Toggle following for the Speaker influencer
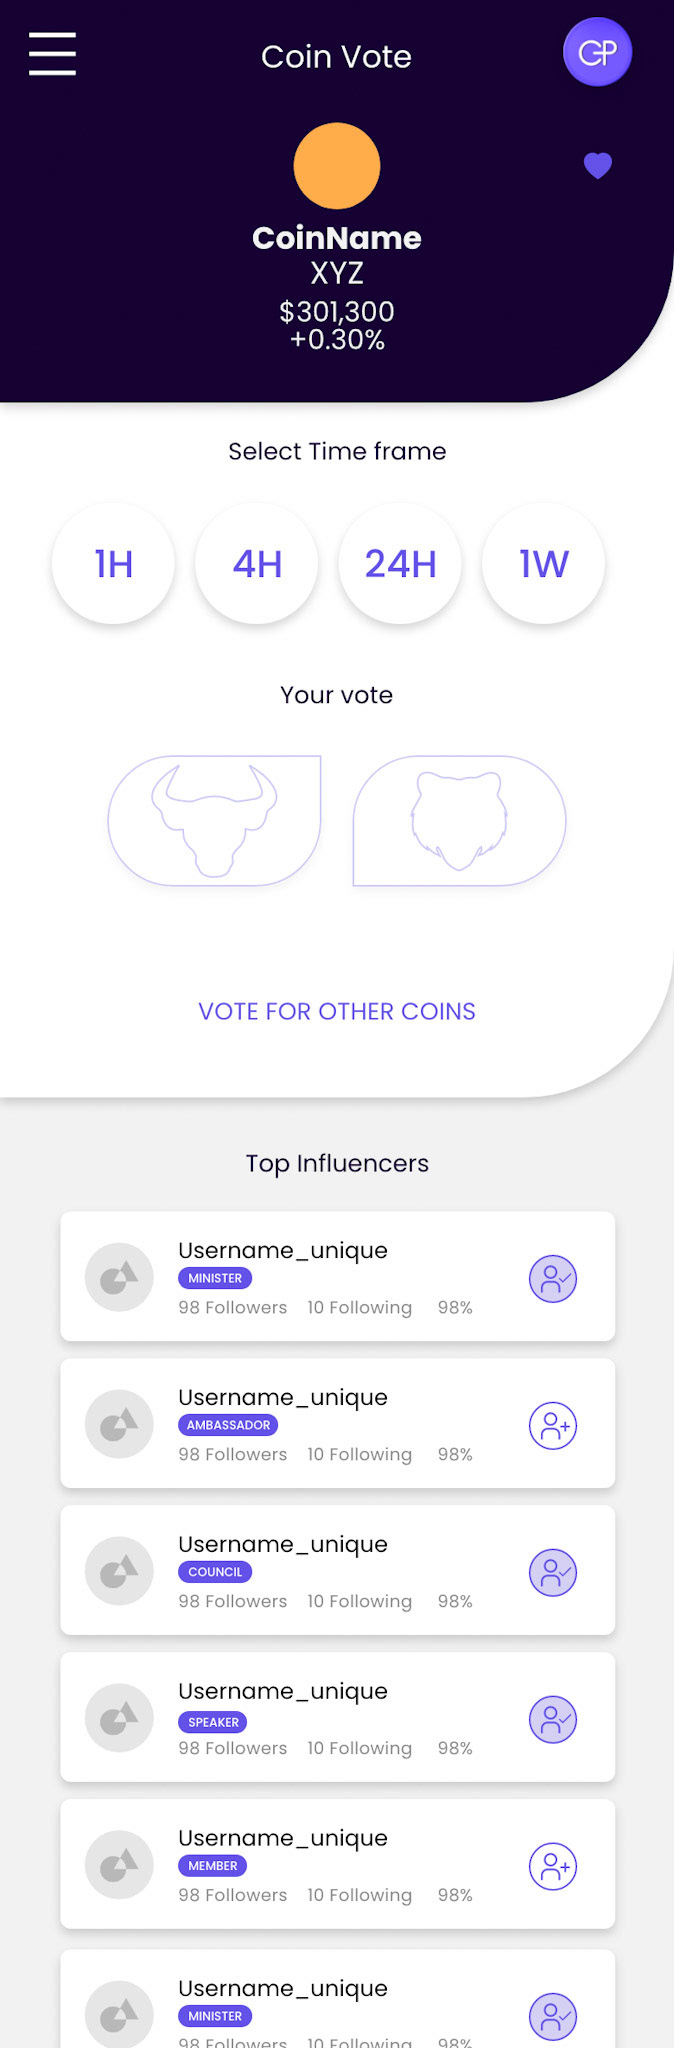 point(553,1720)
